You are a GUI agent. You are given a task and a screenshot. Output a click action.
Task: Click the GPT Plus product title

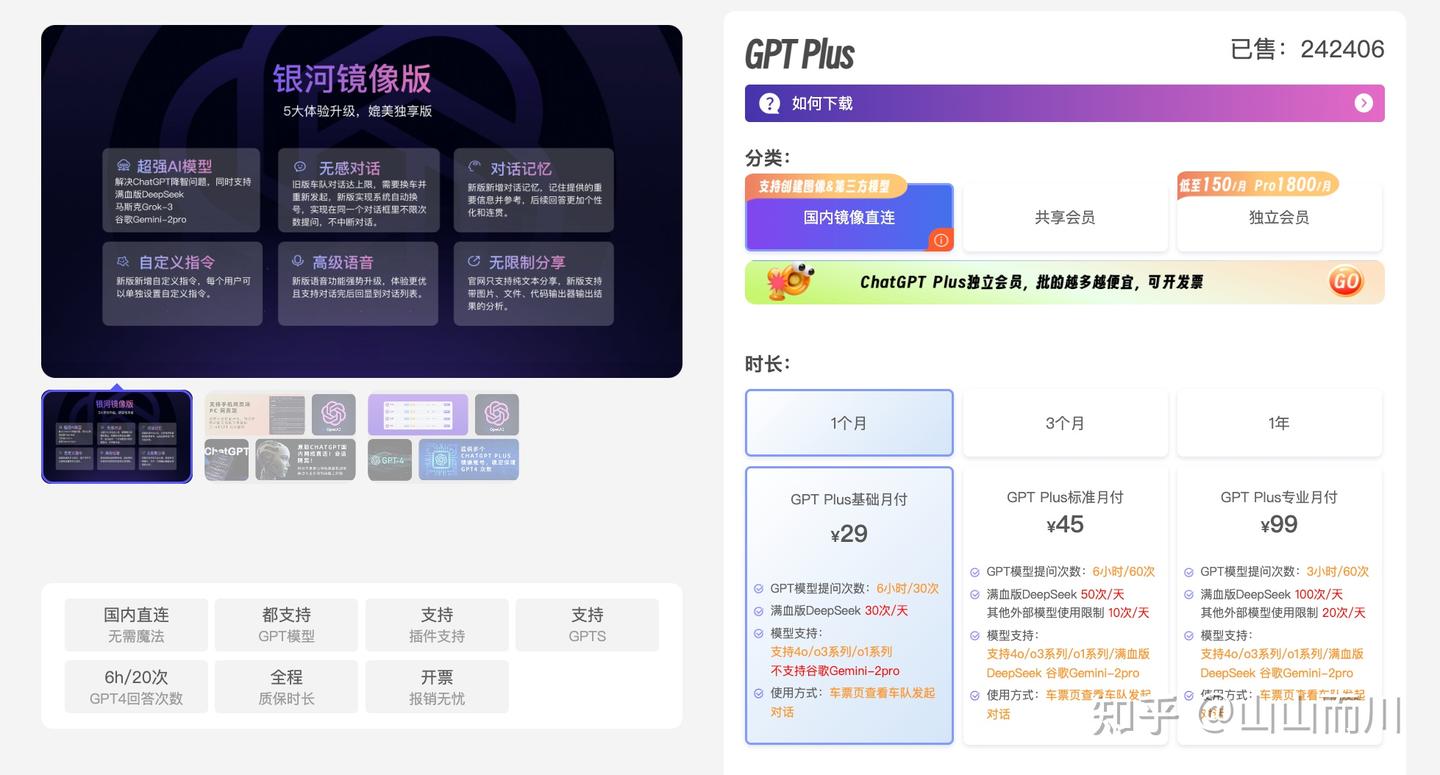click(x=800, y=54)
